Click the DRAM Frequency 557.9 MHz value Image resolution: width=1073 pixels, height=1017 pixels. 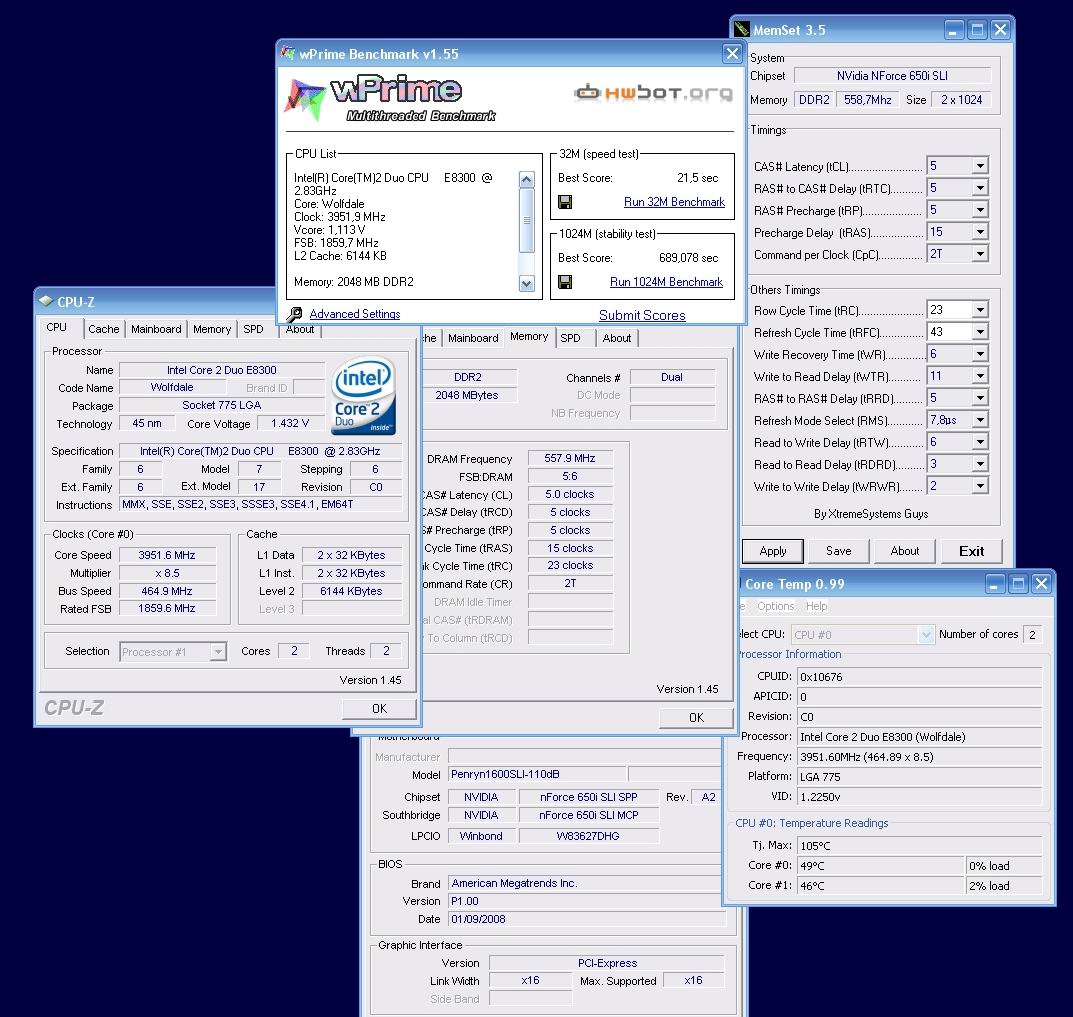pos(570,459)
